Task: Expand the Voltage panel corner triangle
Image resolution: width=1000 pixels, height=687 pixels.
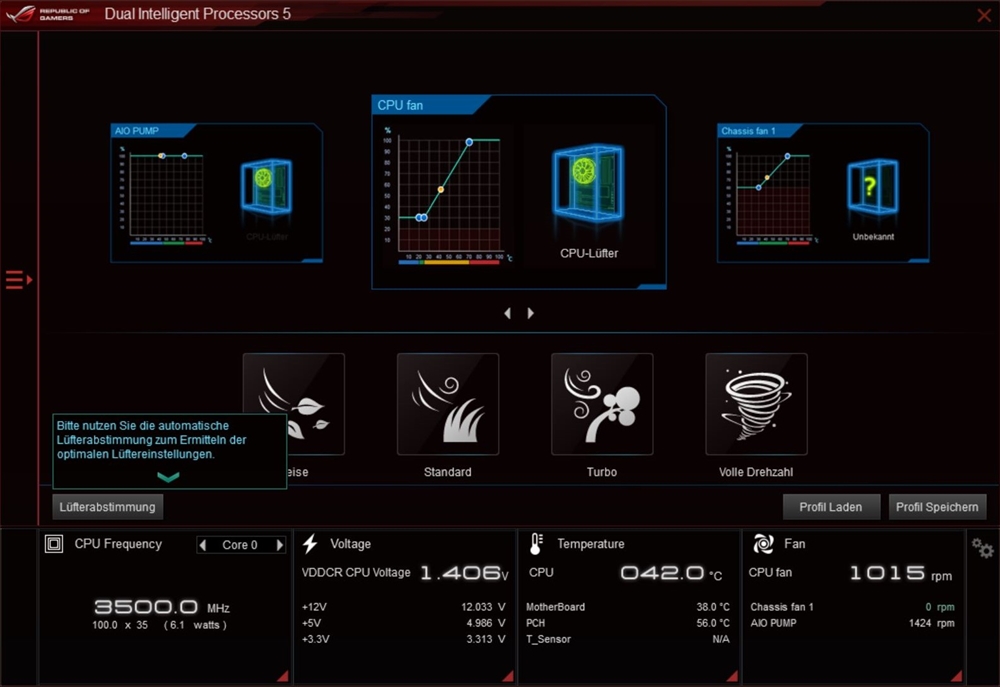Action: 509,675
